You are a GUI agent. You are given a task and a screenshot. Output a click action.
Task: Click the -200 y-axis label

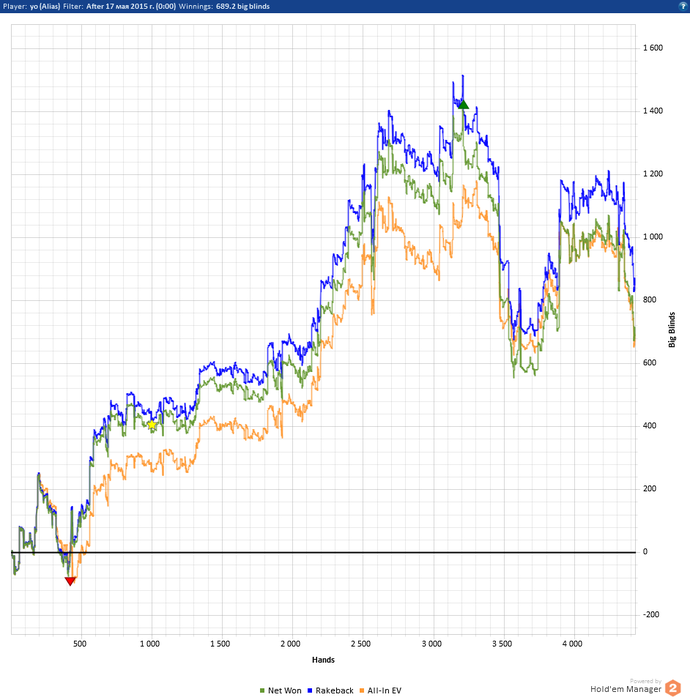tap(651, 614)
